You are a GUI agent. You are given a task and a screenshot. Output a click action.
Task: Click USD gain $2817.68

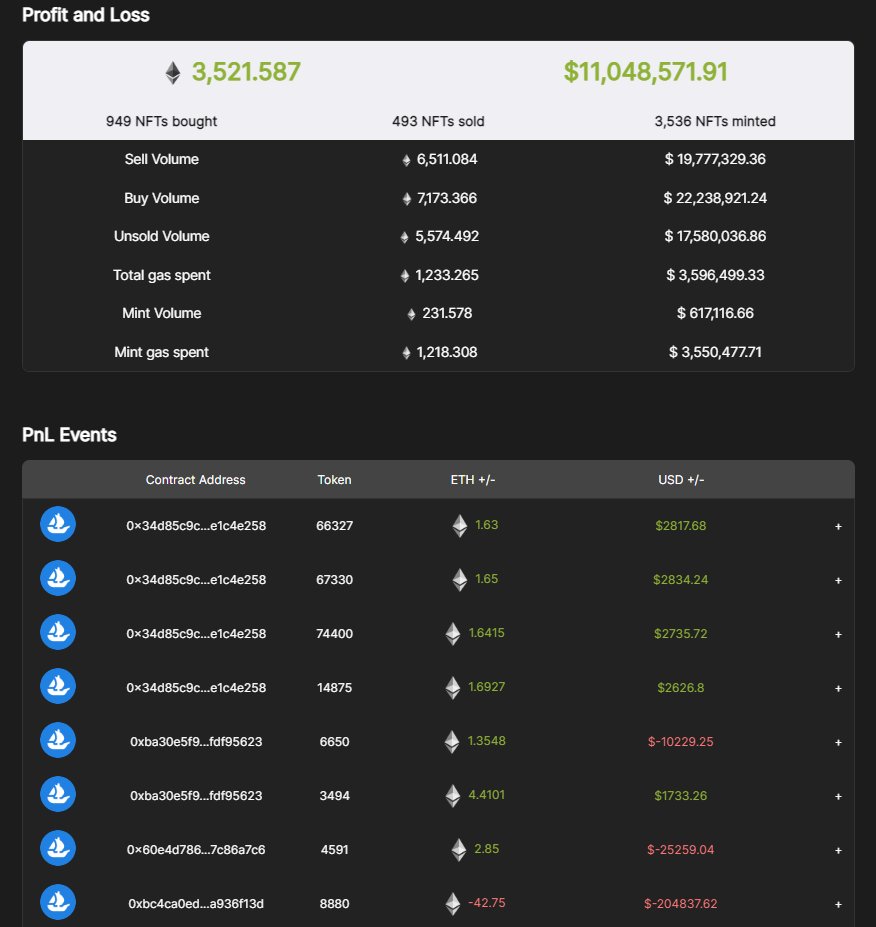point(680,526)
